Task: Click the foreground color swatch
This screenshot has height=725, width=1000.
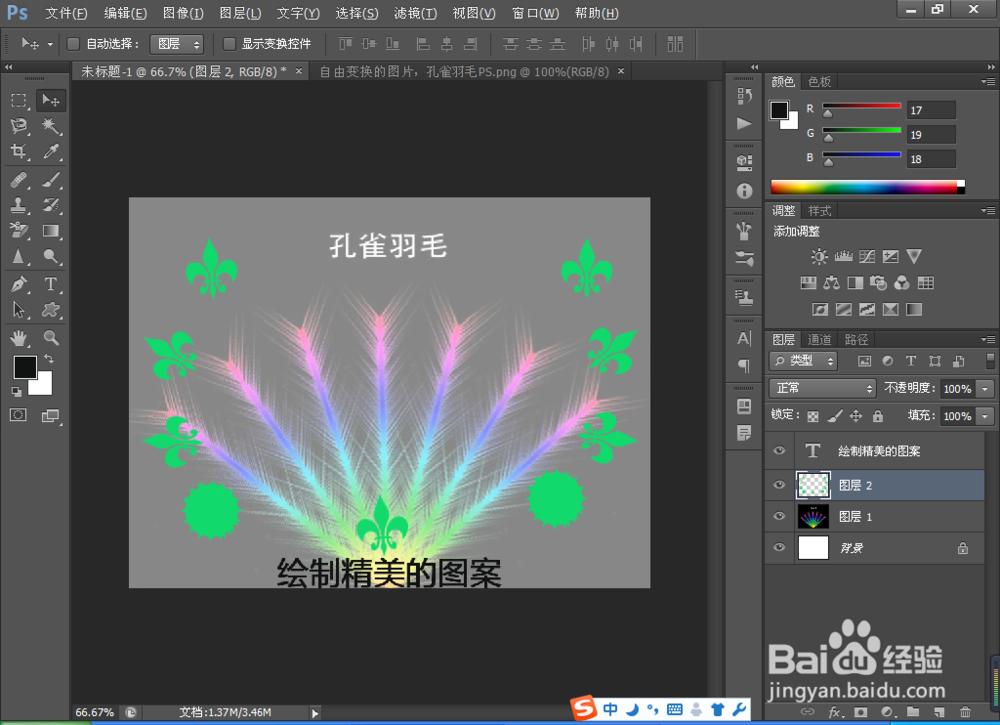Action: [x=25, y=368]
